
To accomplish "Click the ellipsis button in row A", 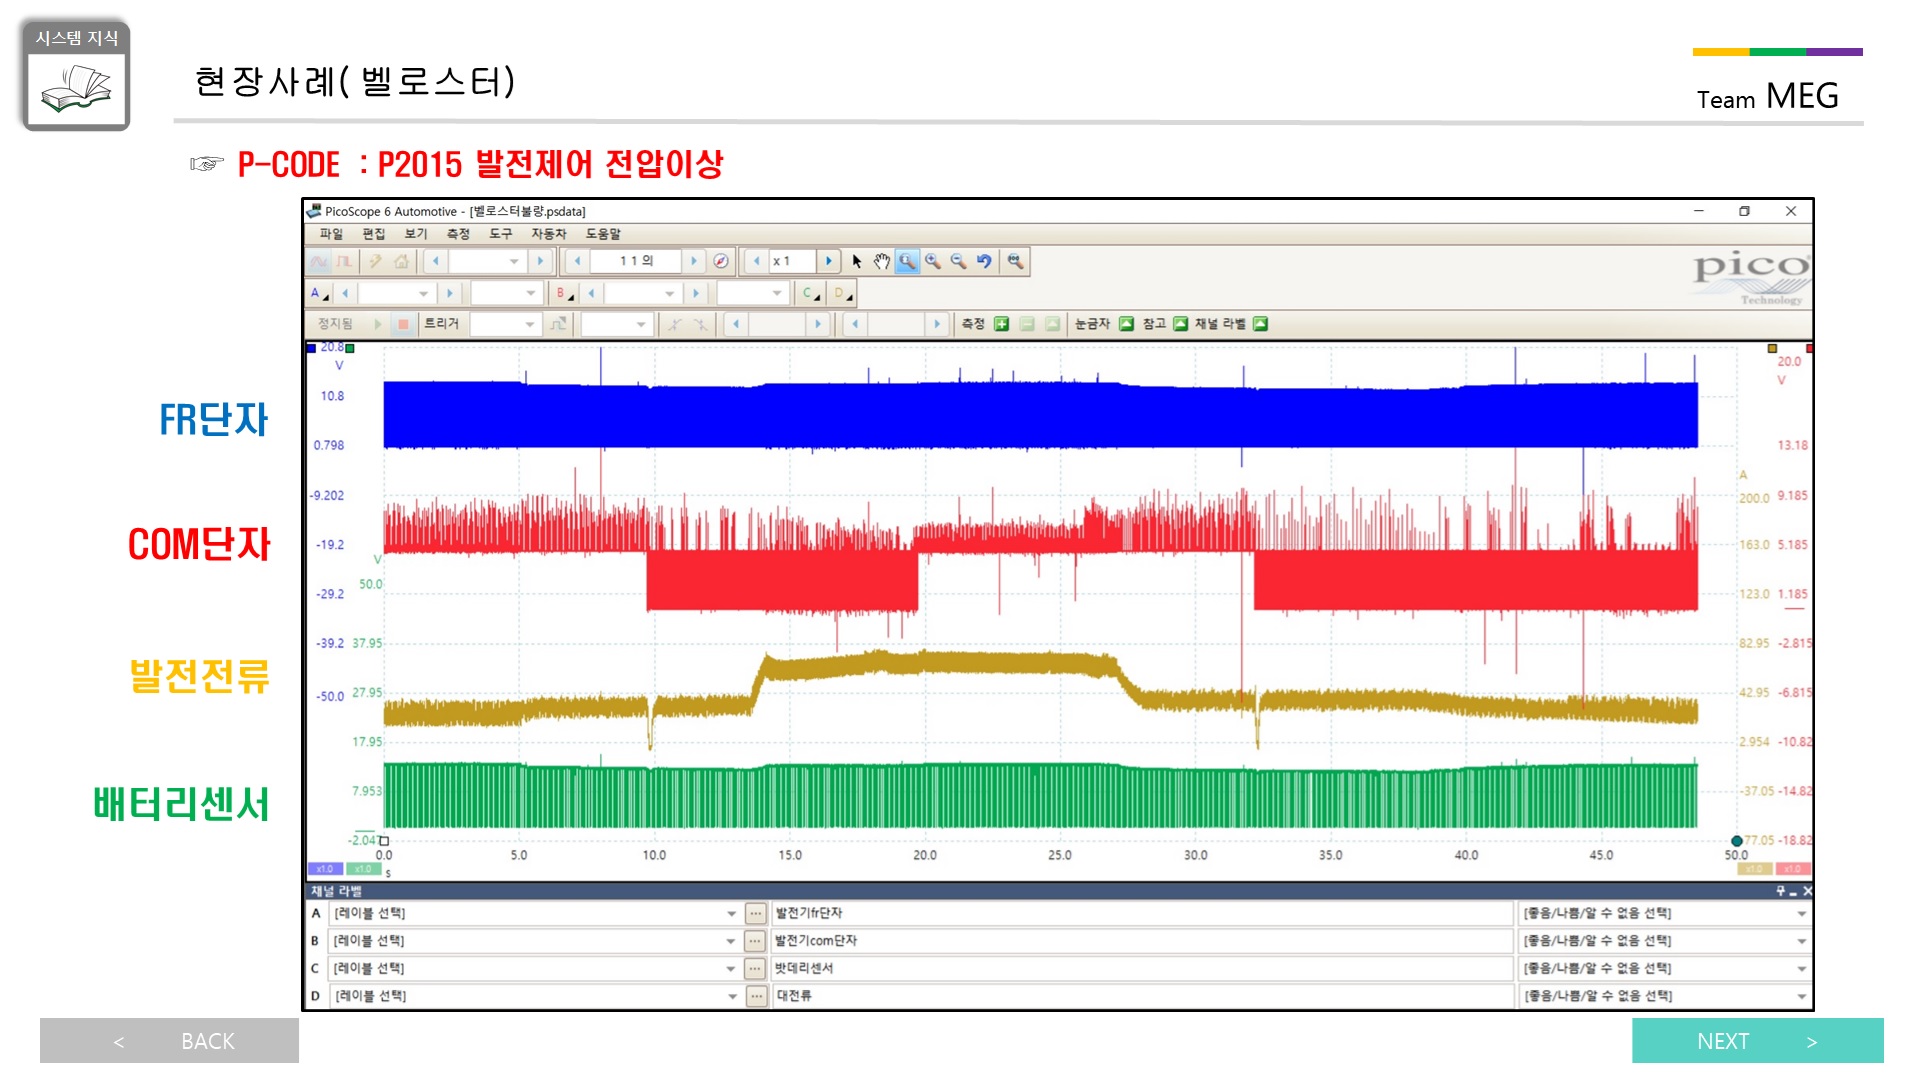I will [756, 913].
